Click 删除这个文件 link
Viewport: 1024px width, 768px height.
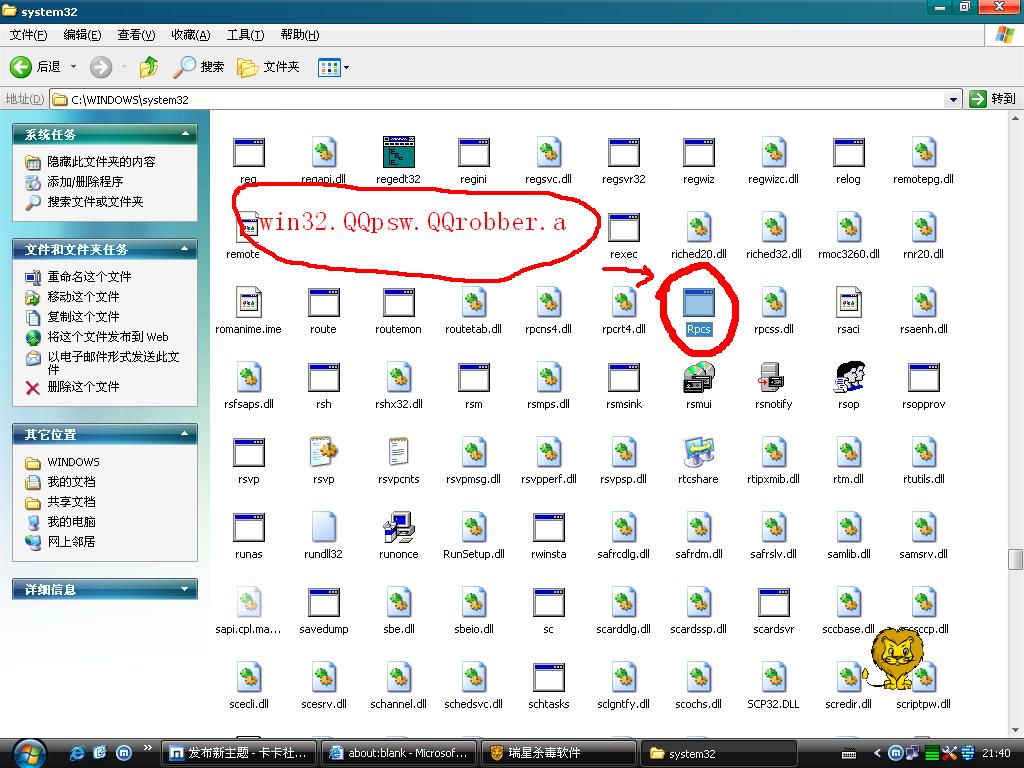point(83,387)
